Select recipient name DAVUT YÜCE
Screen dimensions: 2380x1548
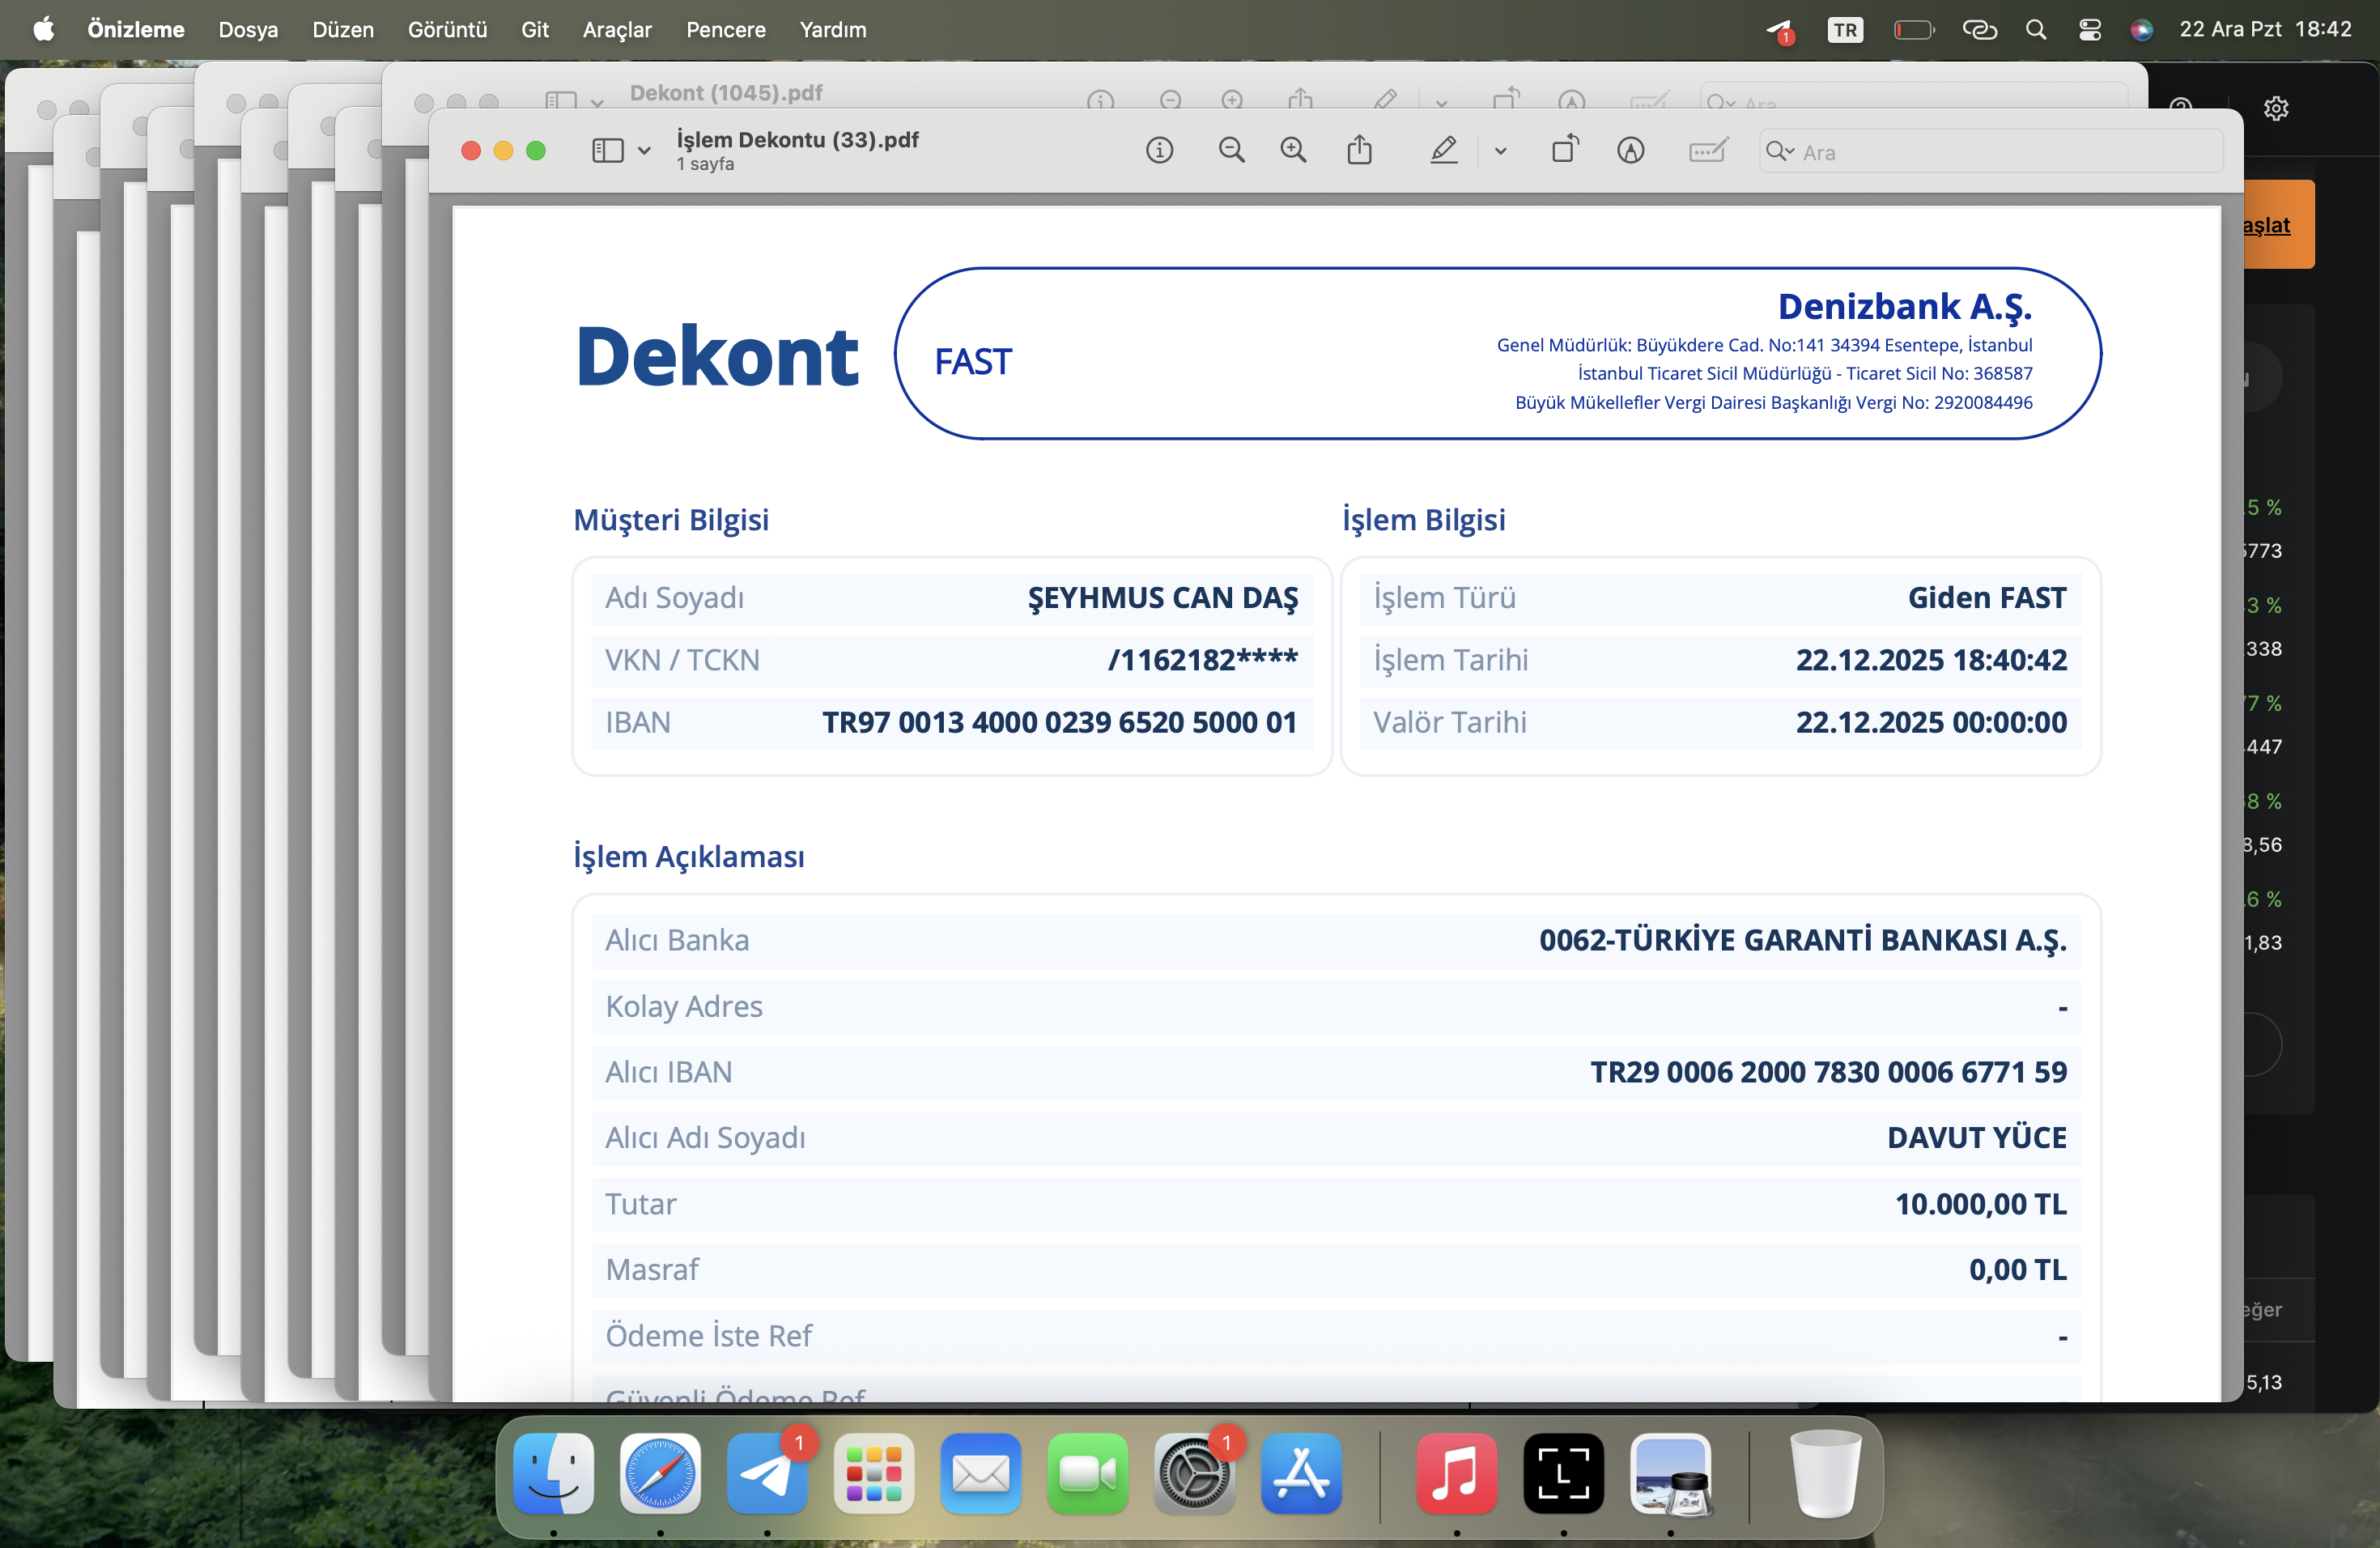[x=1976, y=1137]
